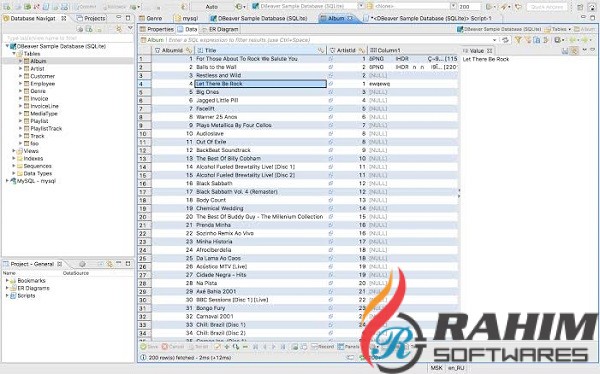Open the Navigator view menu chevron
The image size is (600, 374).
coord(130,28)
